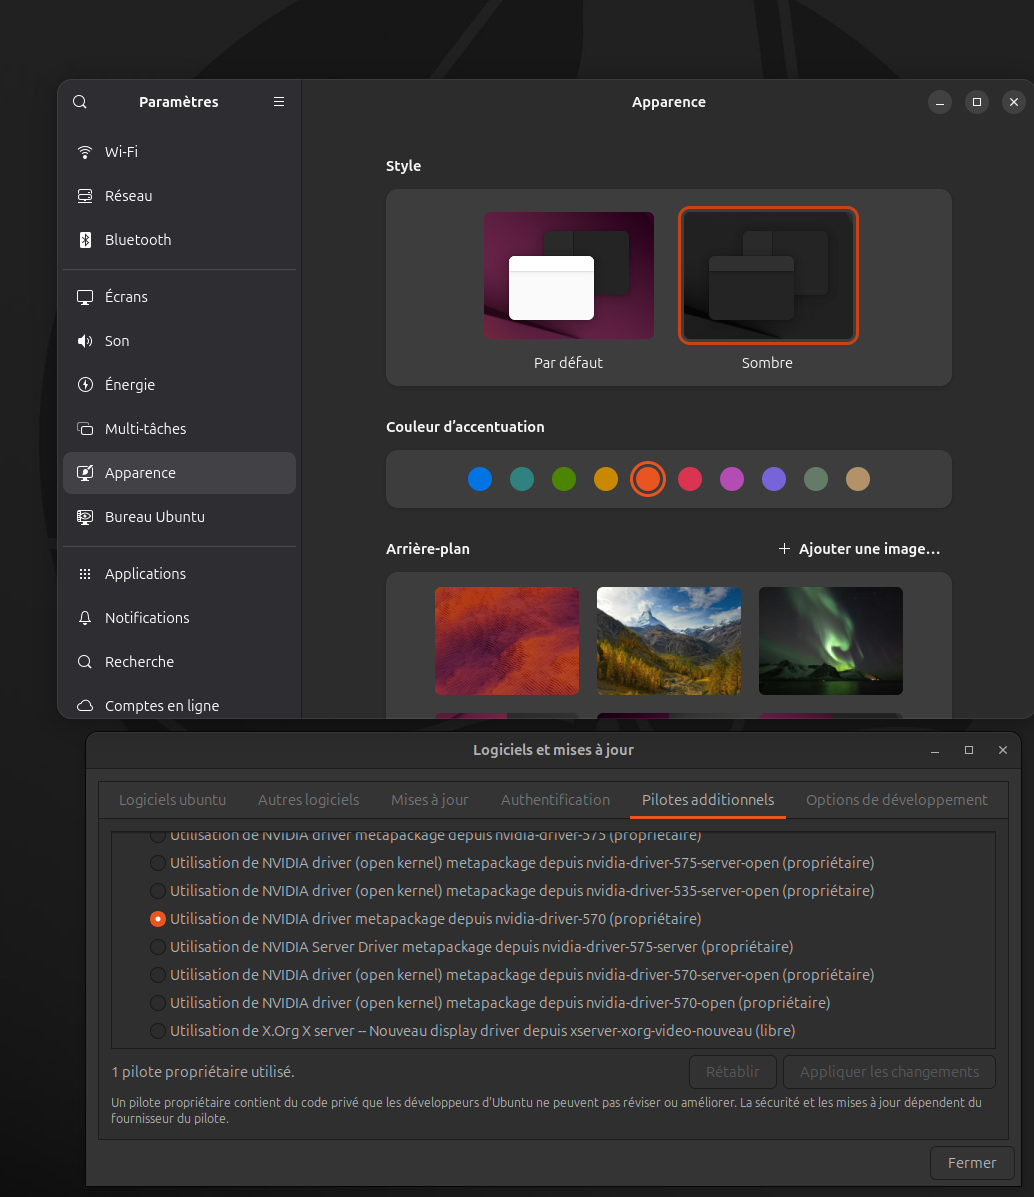
Task: Select the Par défaut light style
Action: [568, 276]
